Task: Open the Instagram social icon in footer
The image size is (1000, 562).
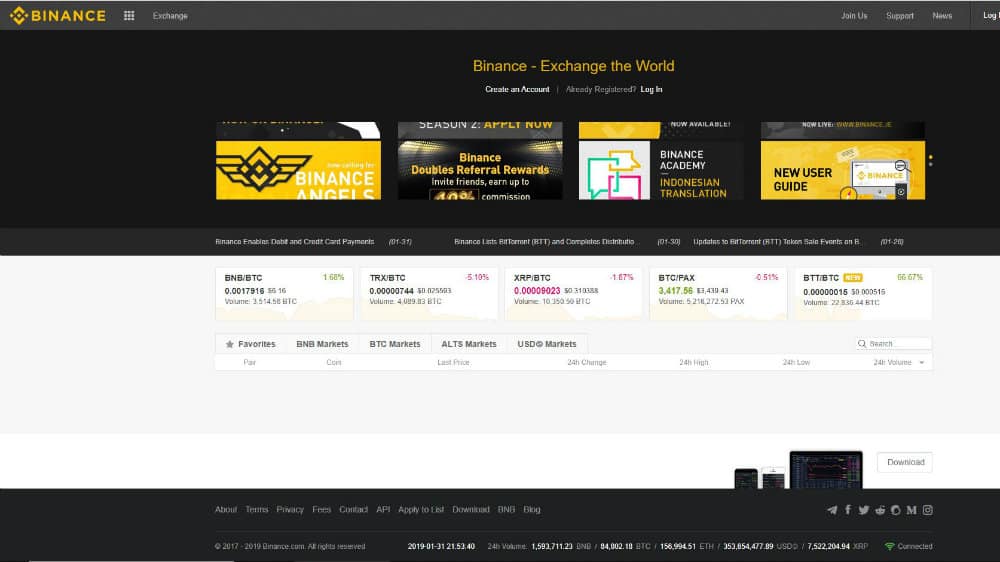Action: tap(927, 510)
